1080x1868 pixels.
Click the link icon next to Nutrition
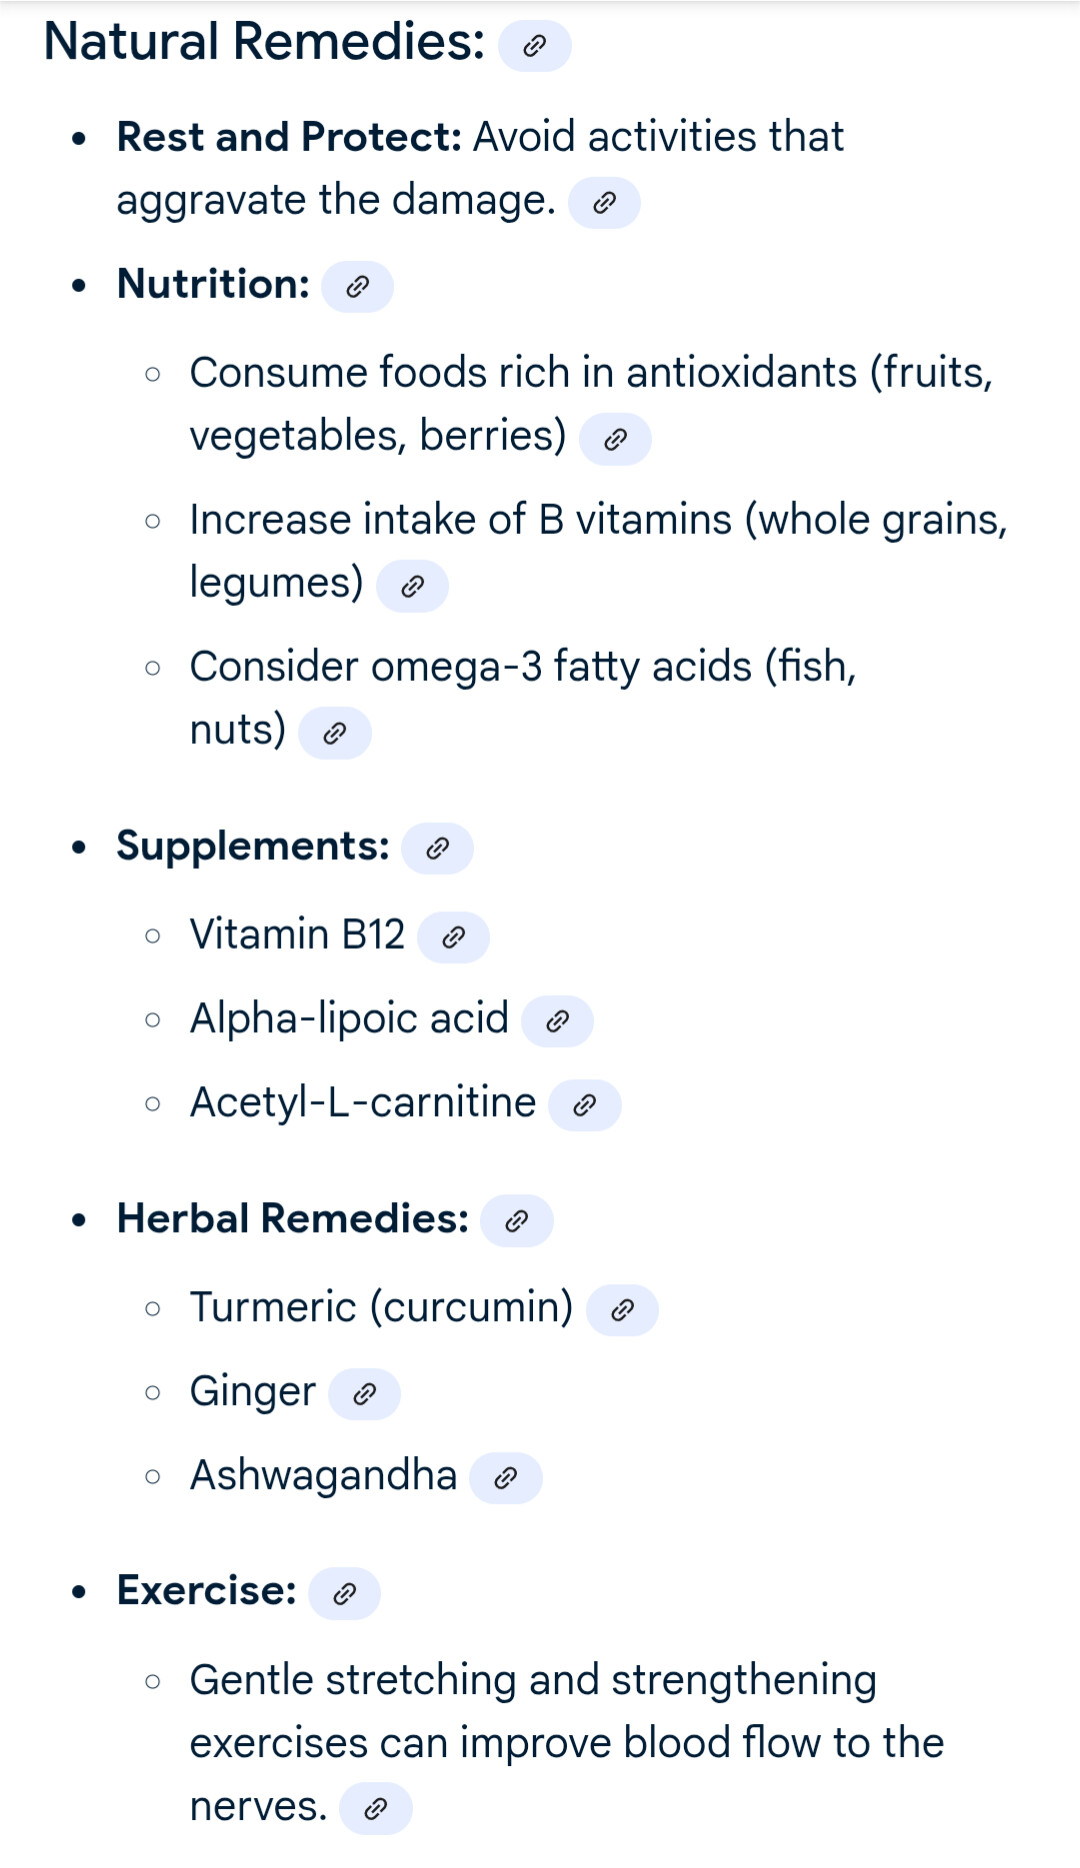click(357, 287)
